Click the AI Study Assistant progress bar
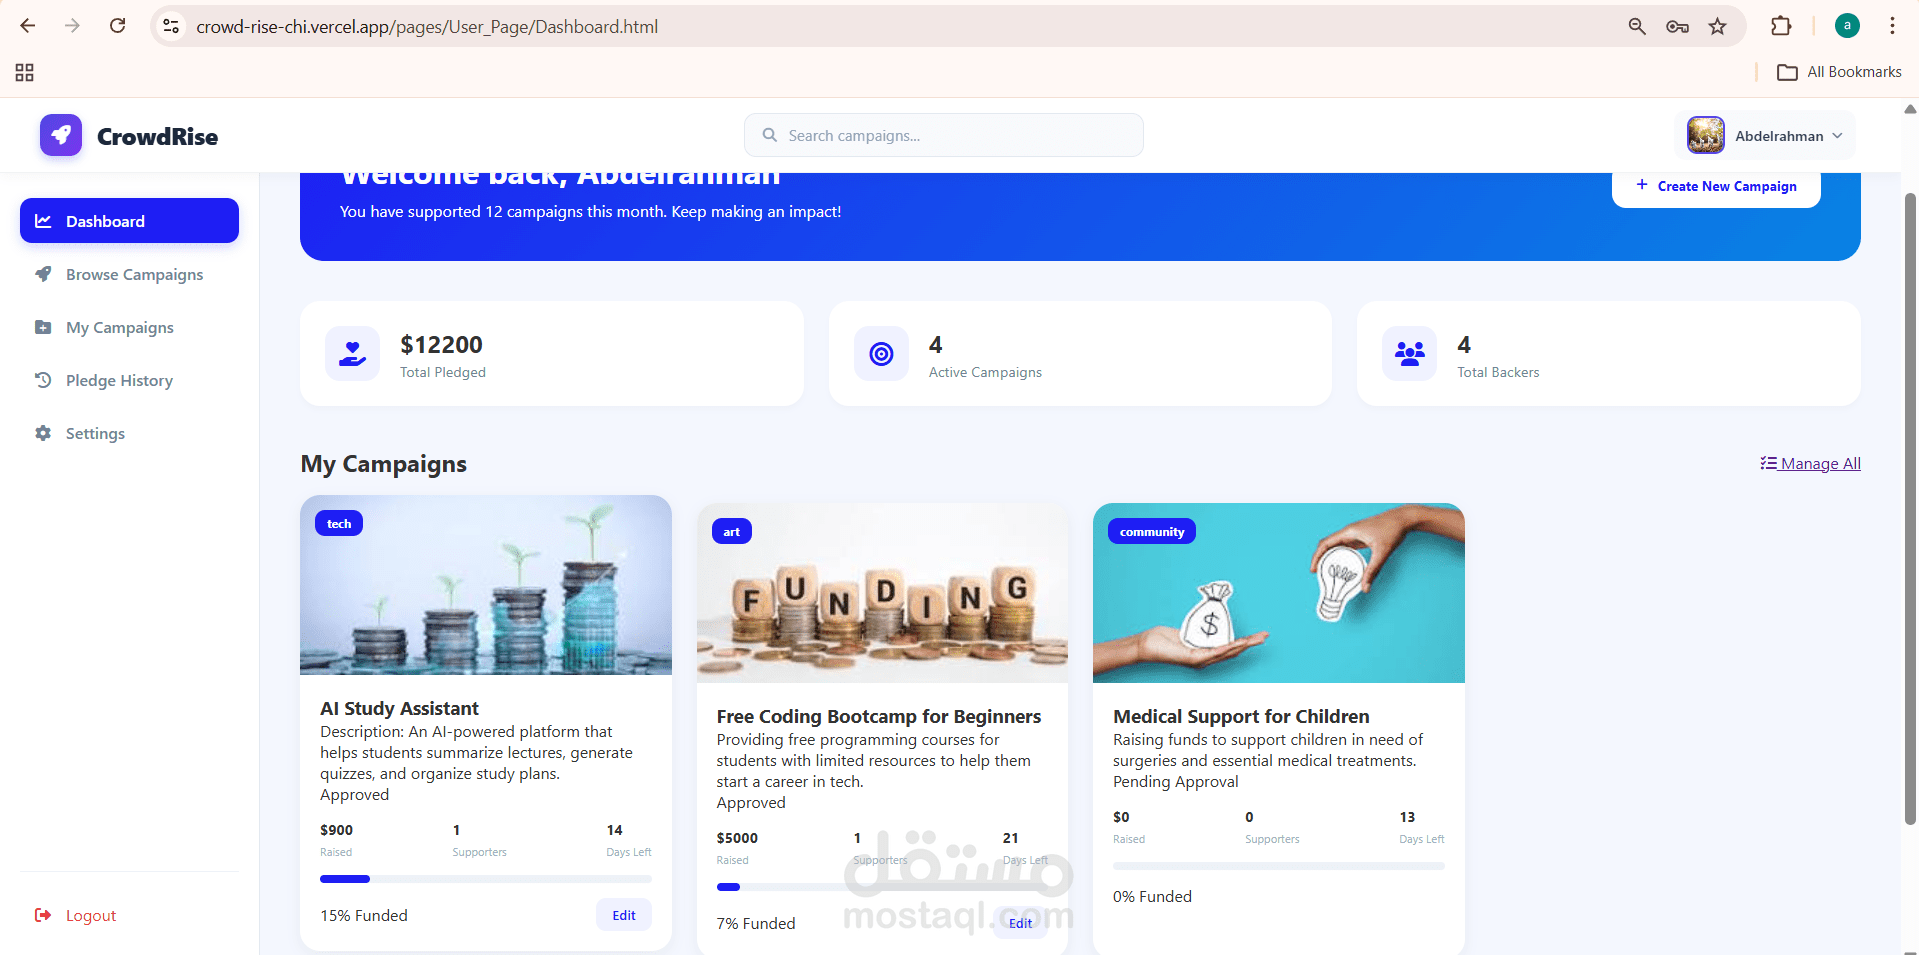Image resolution: width=1919 pixels, height=955 pixels. coord(485,878)
